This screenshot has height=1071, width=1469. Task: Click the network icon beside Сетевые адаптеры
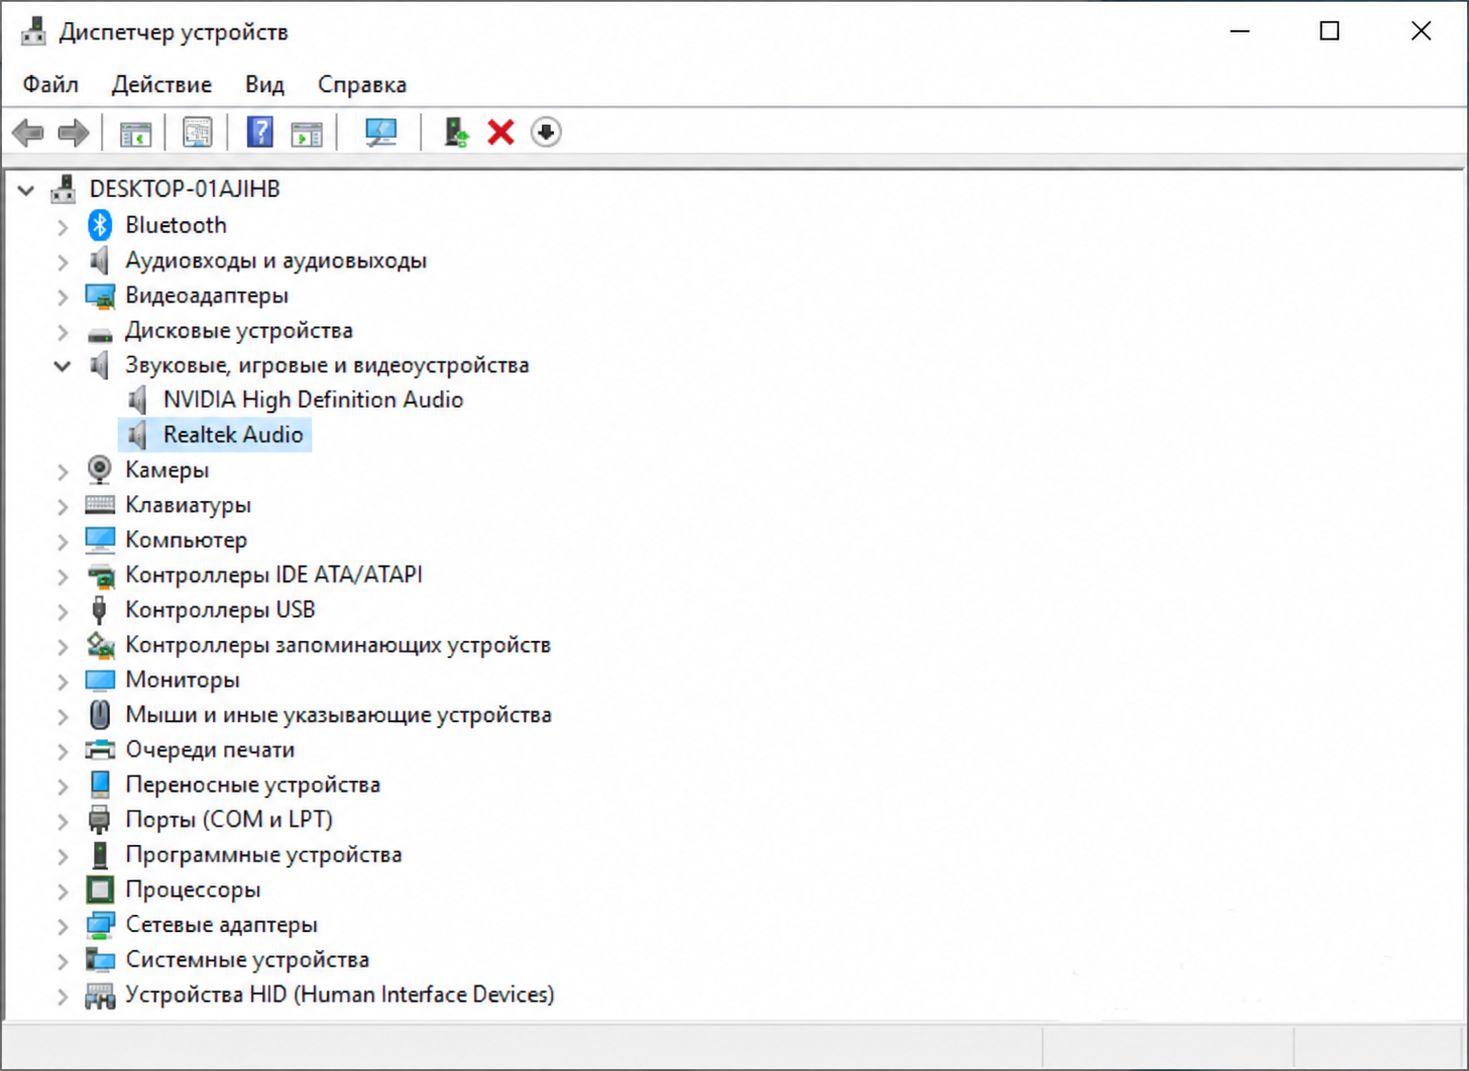[100, 924]
